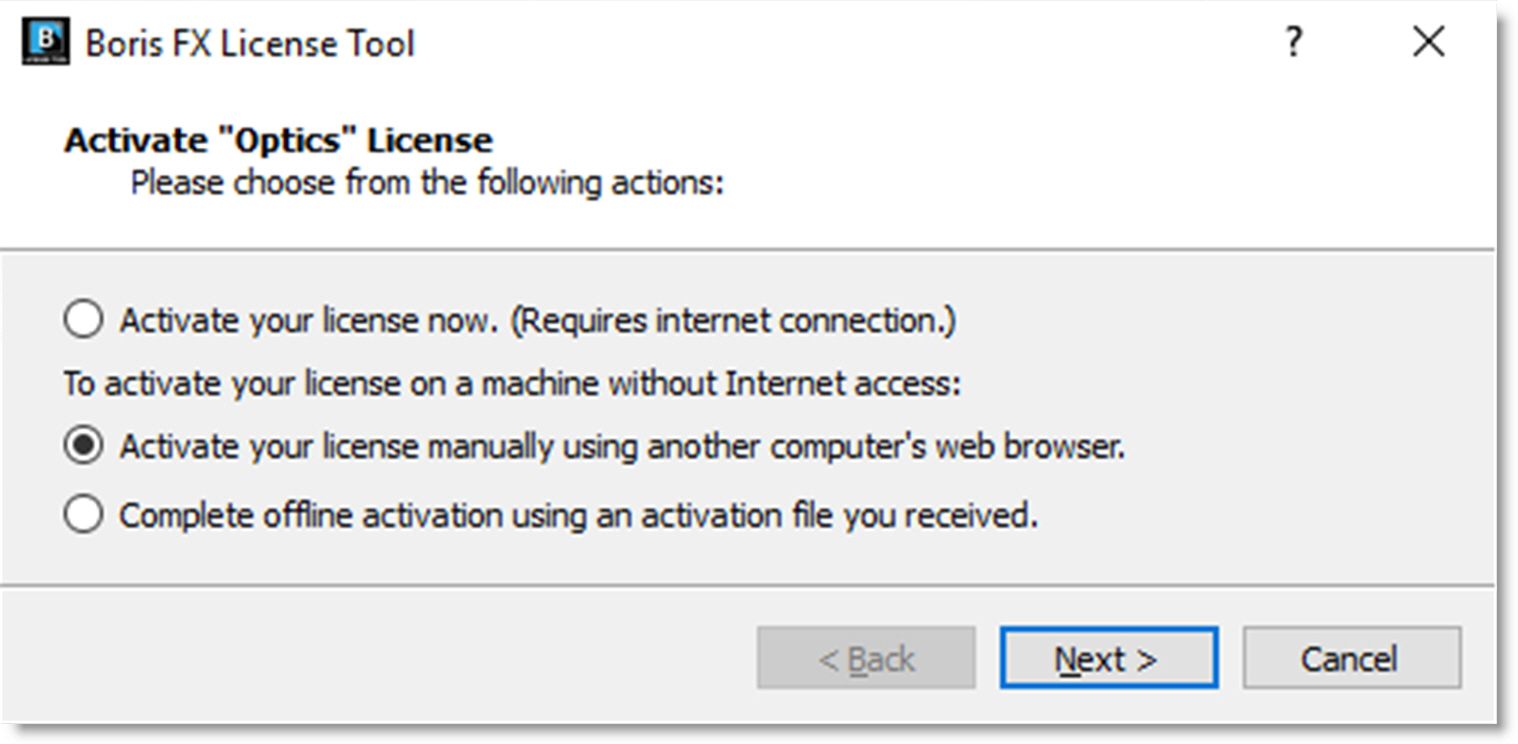Image resolution: width=1518 pixels, height=744 pixels.
Task: Choose the manual activation via web browser radio button
Action: 83,446
